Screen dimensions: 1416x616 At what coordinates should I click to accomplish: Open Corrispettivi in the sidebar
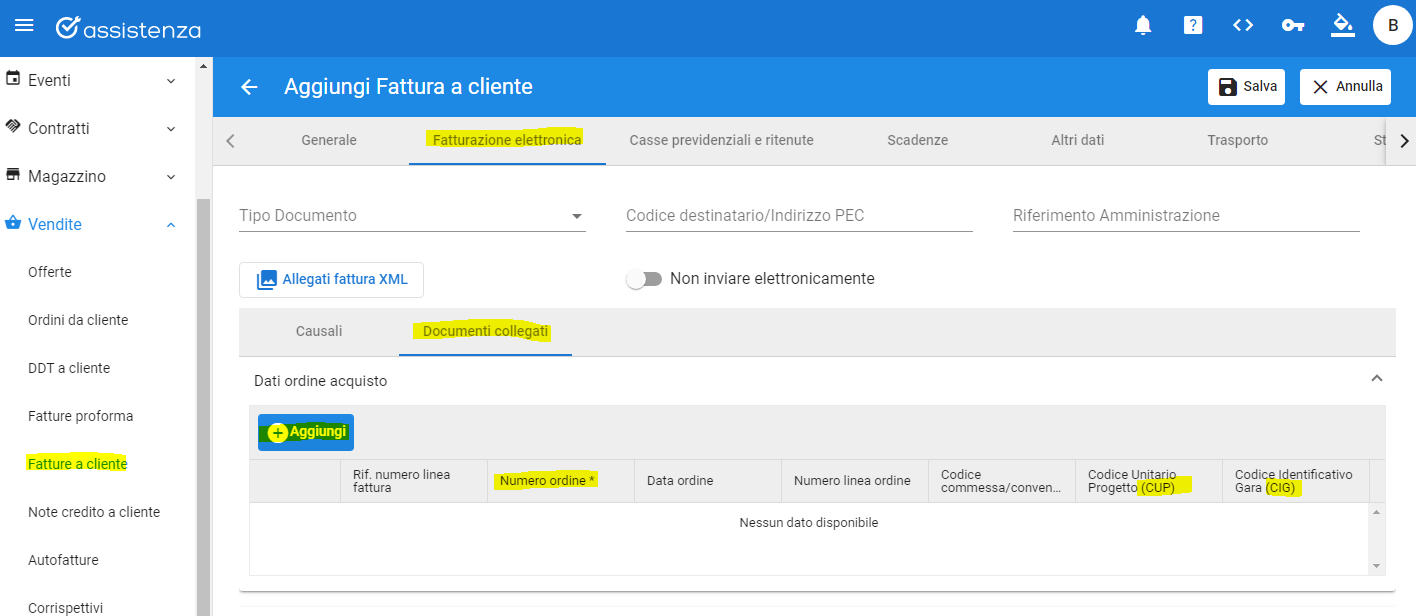[65, 607]
